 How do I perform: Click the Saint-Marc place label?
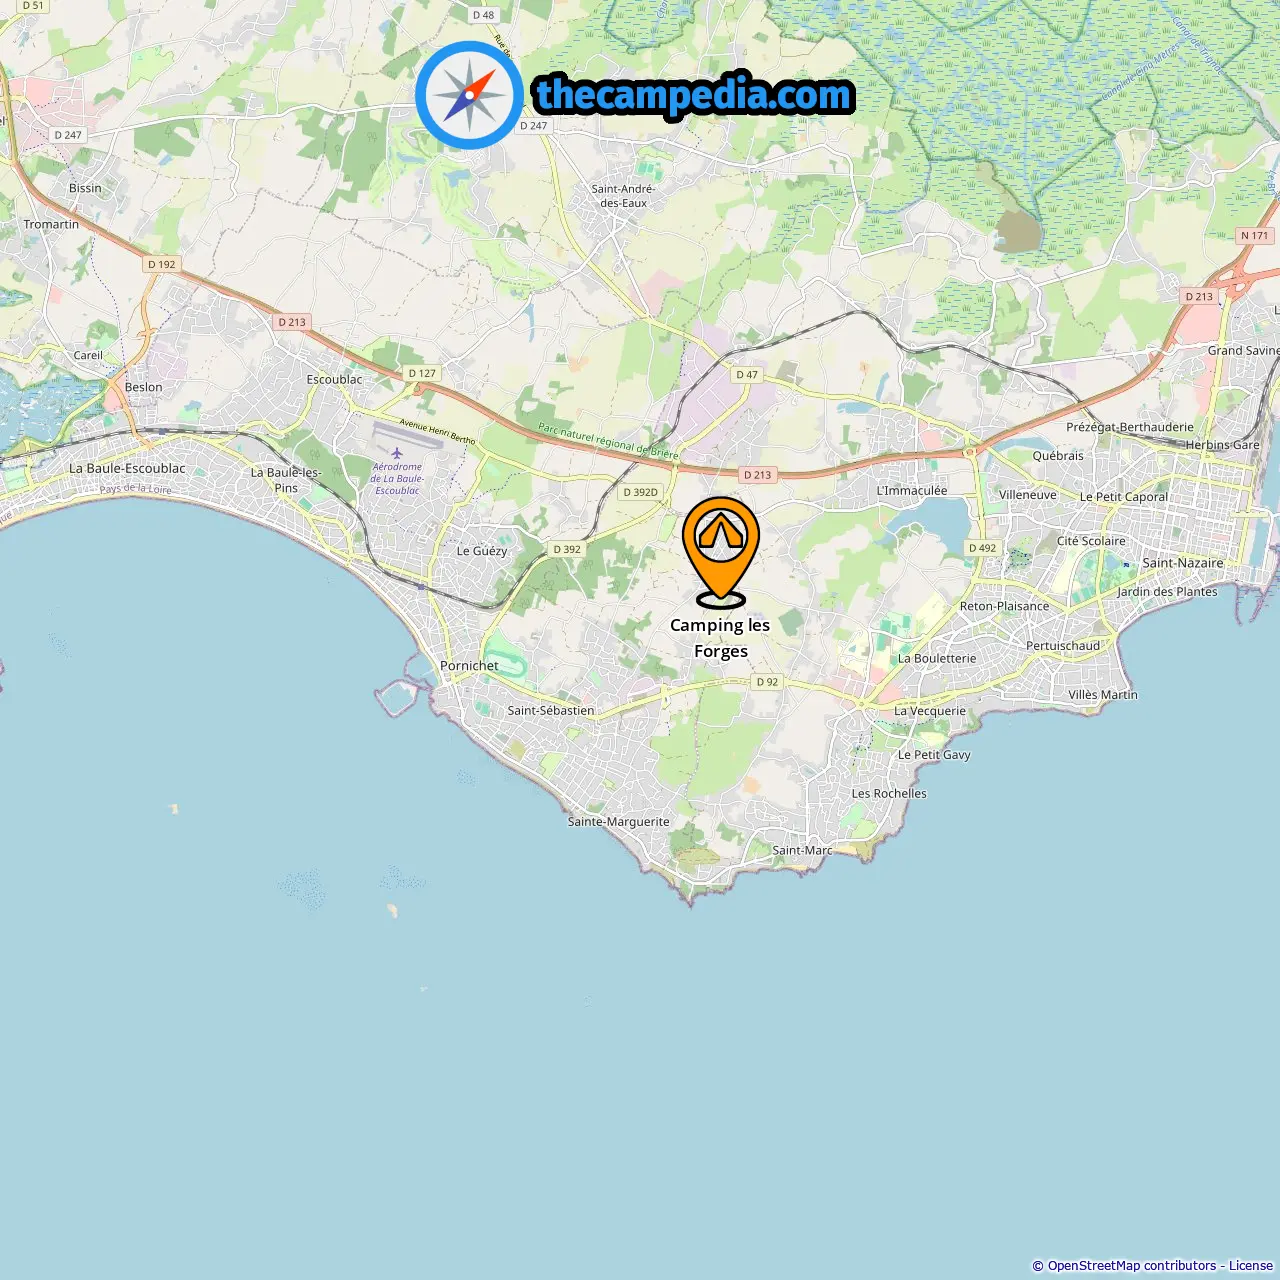pyautogui.click(x=802, y=851)
